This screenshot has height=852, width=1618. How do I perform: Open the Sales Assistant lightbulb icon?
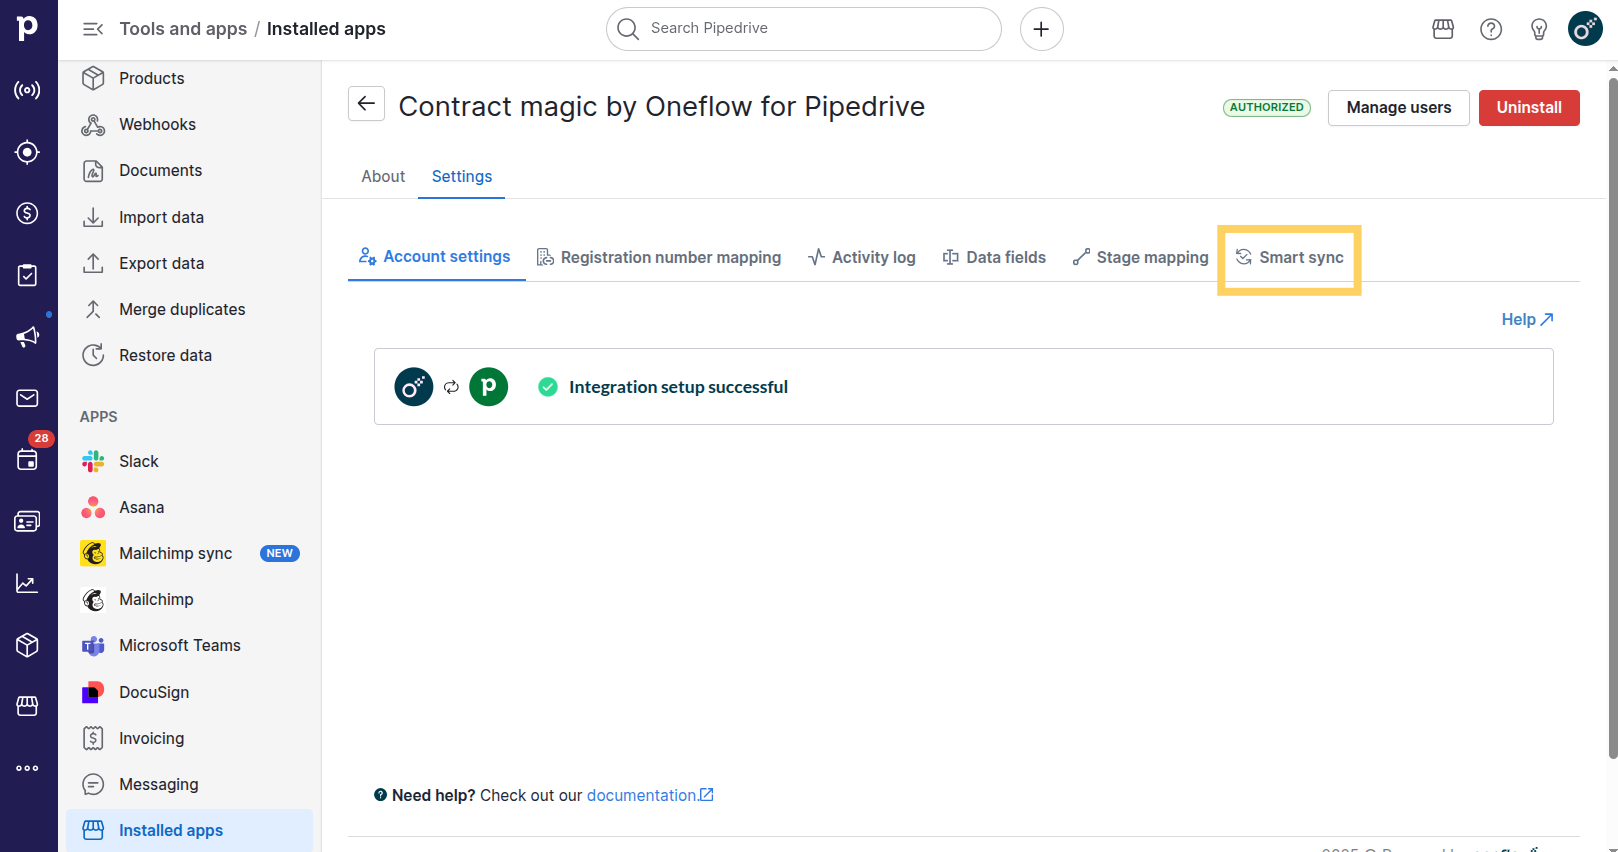point(1539,29)
